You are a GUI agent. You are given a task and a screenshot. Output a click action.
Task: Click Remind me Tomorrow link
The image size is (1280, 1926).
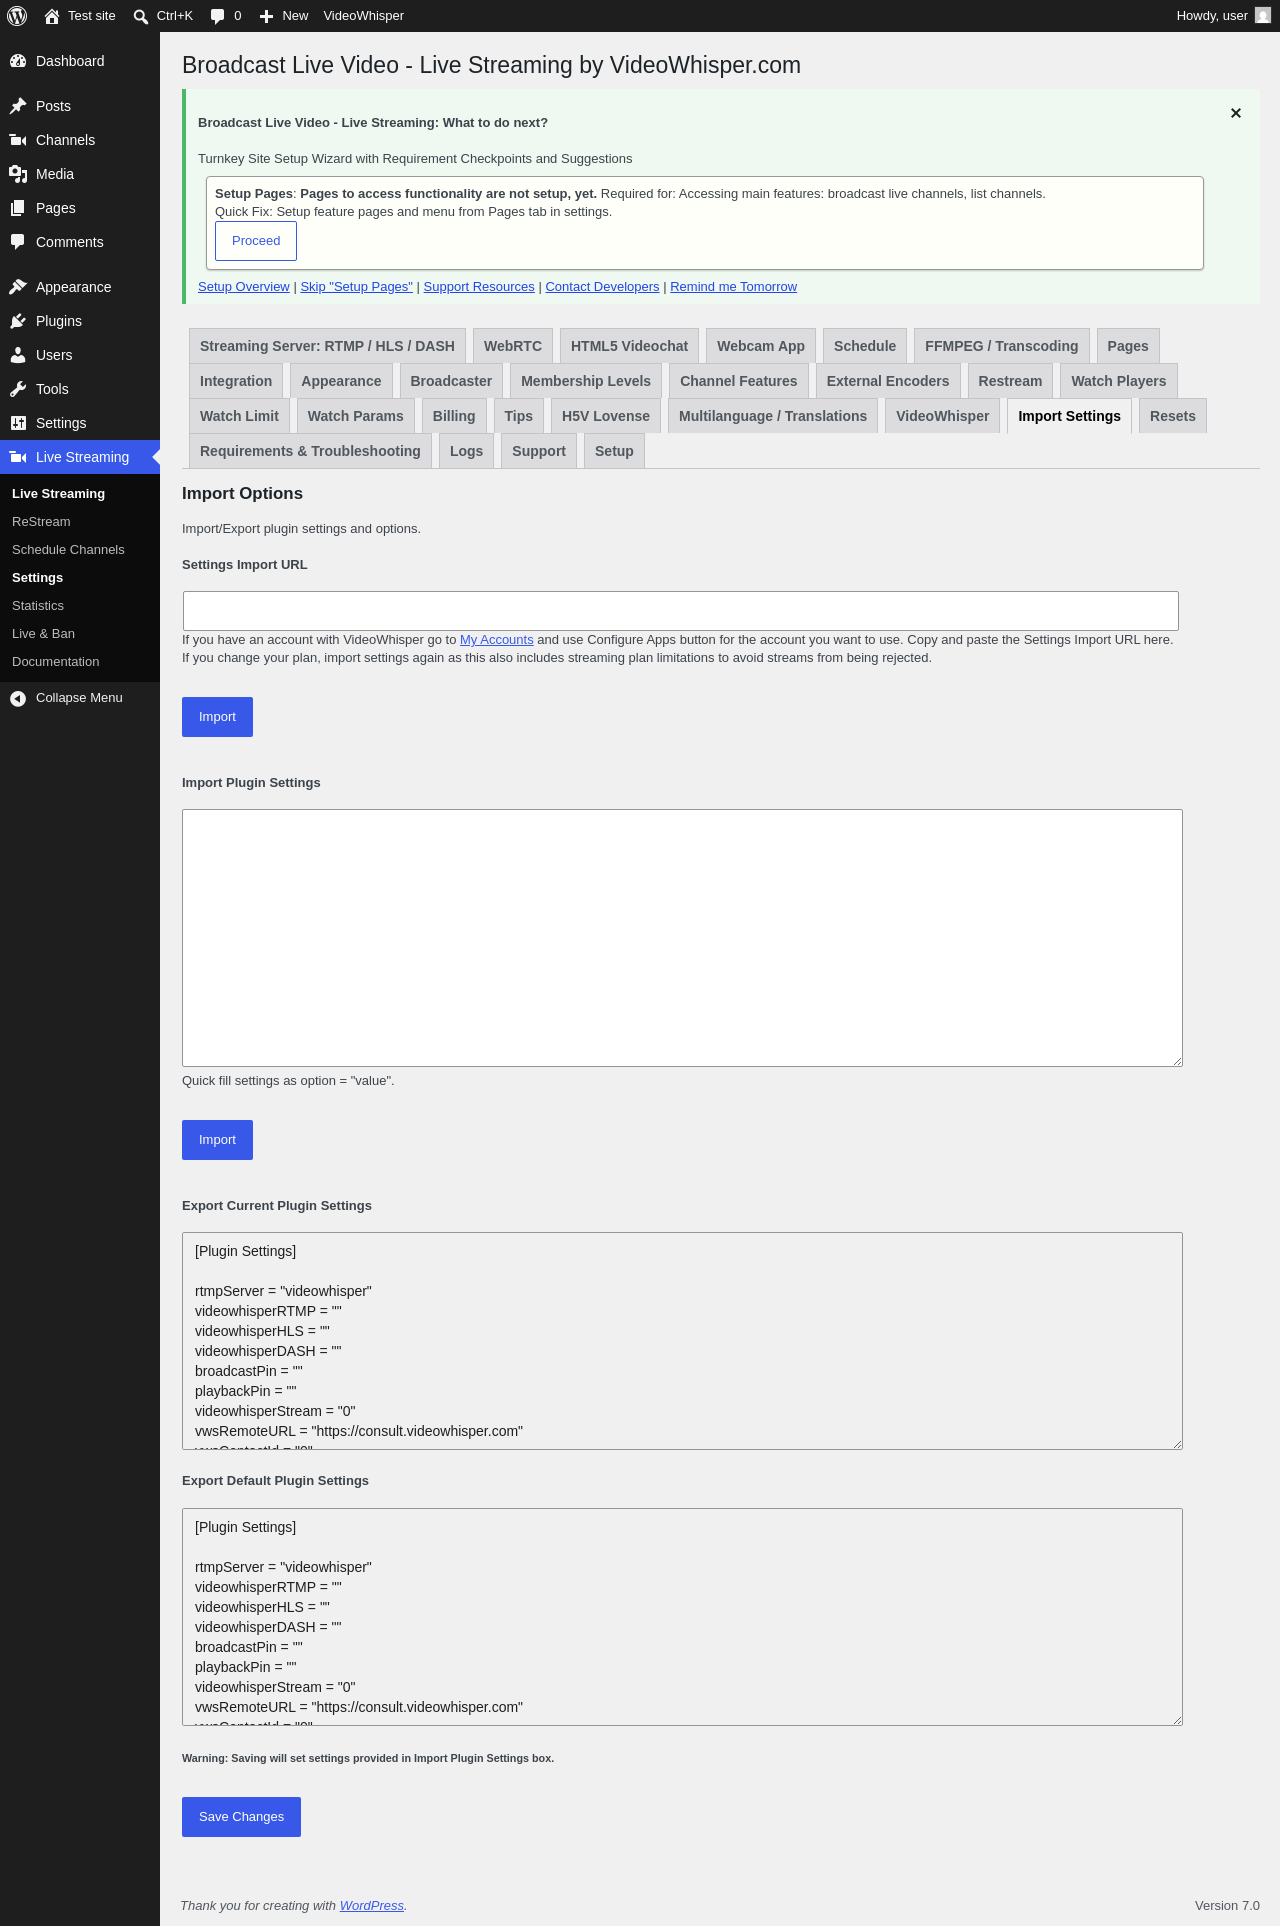click(734, 287)
